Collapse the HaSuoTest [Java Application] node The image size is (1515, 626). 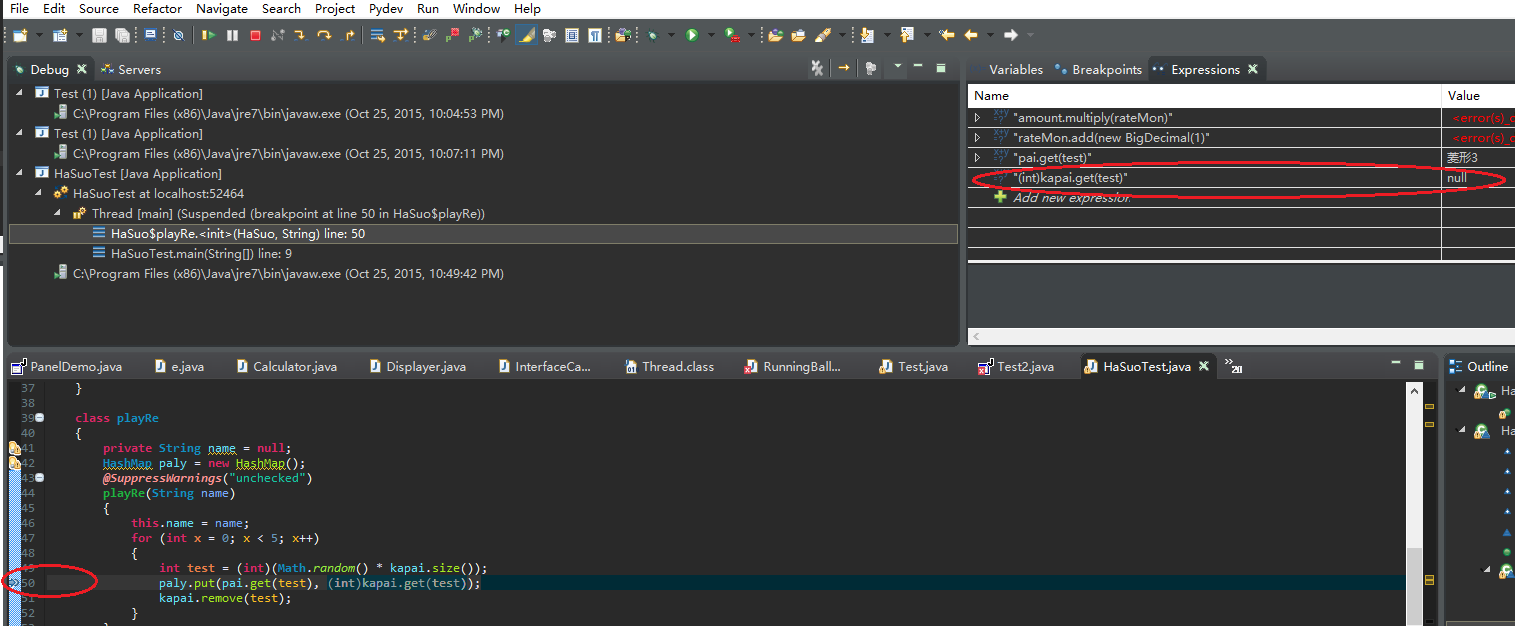[21, 174]
